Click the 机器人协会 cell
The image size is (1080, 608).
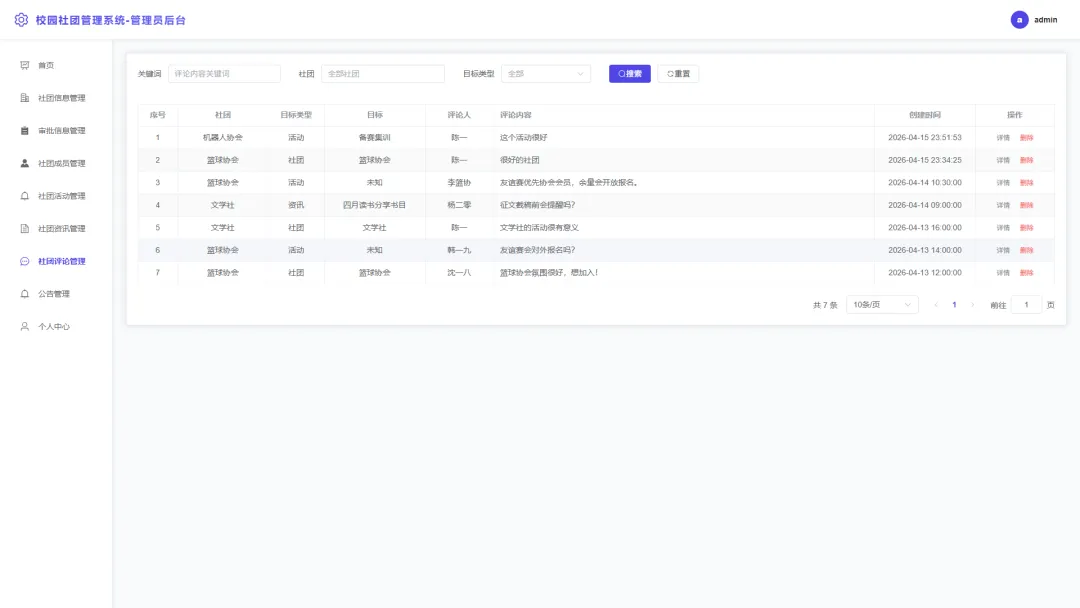coord(222,138)
